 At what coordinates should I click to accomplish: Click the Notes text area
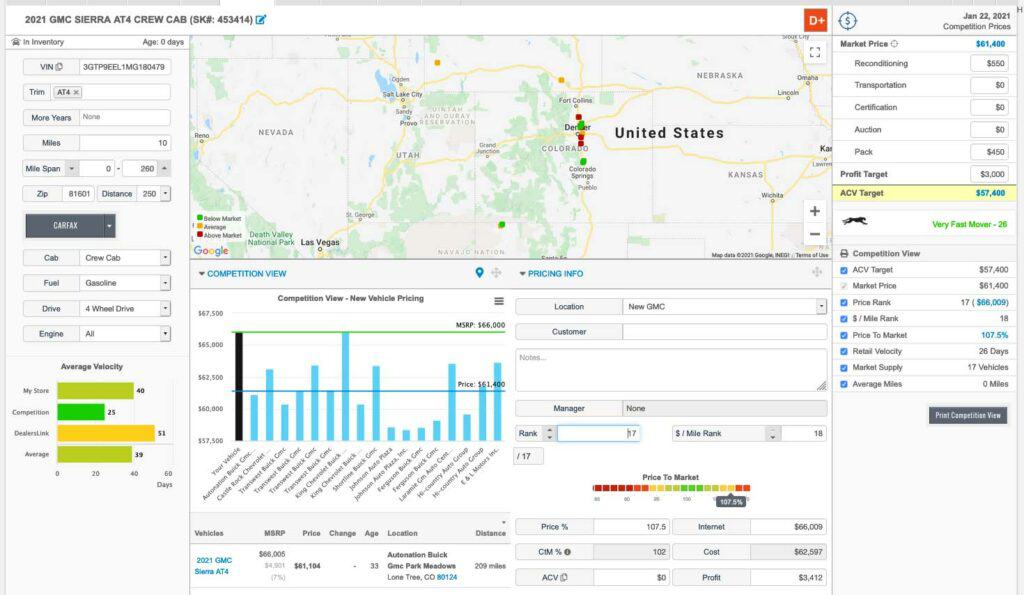[x=671, y=370]
